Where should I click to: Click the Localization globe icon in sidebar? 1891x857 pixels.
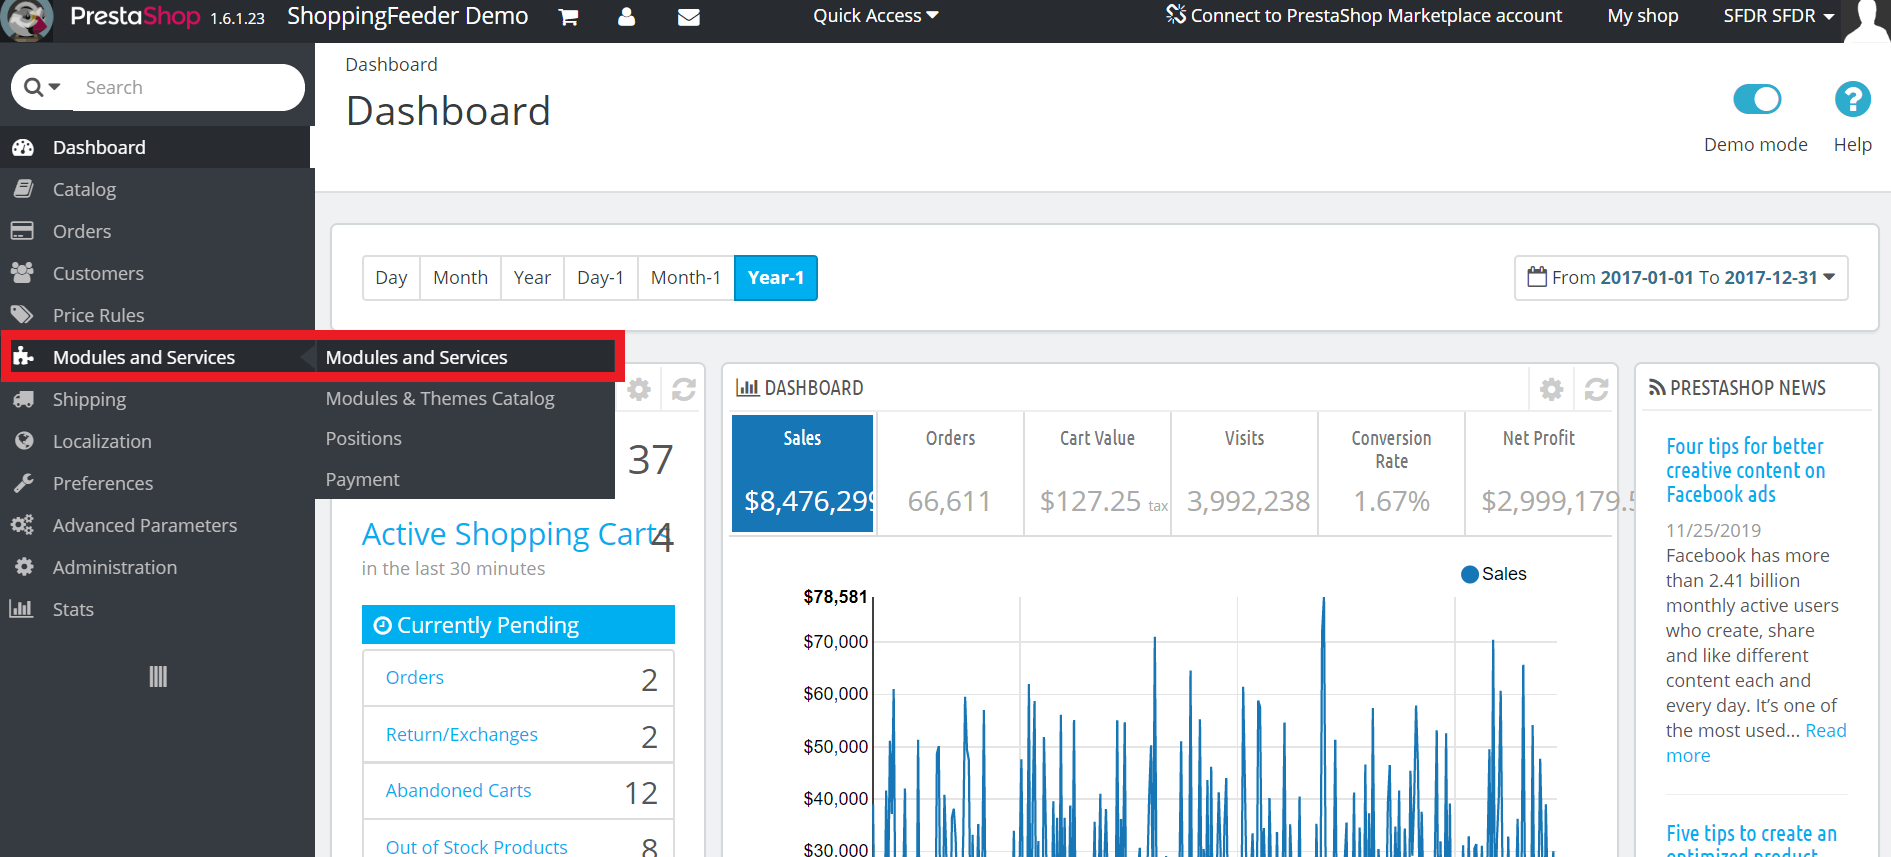24,441
